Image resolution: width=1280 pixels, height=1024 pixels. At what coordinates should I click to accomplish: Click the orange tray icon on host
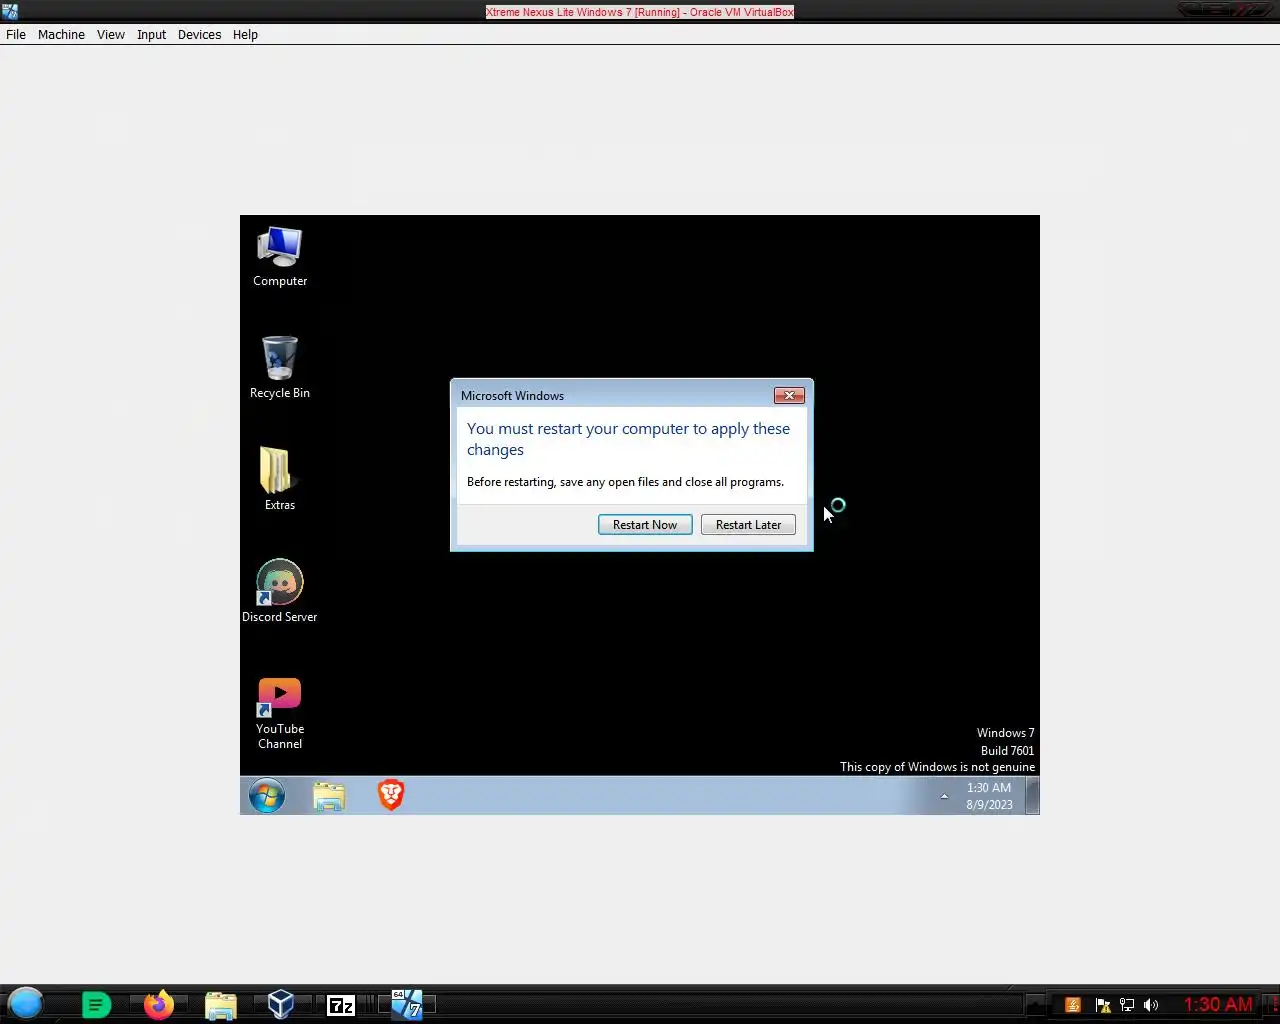point(1072,1005)
